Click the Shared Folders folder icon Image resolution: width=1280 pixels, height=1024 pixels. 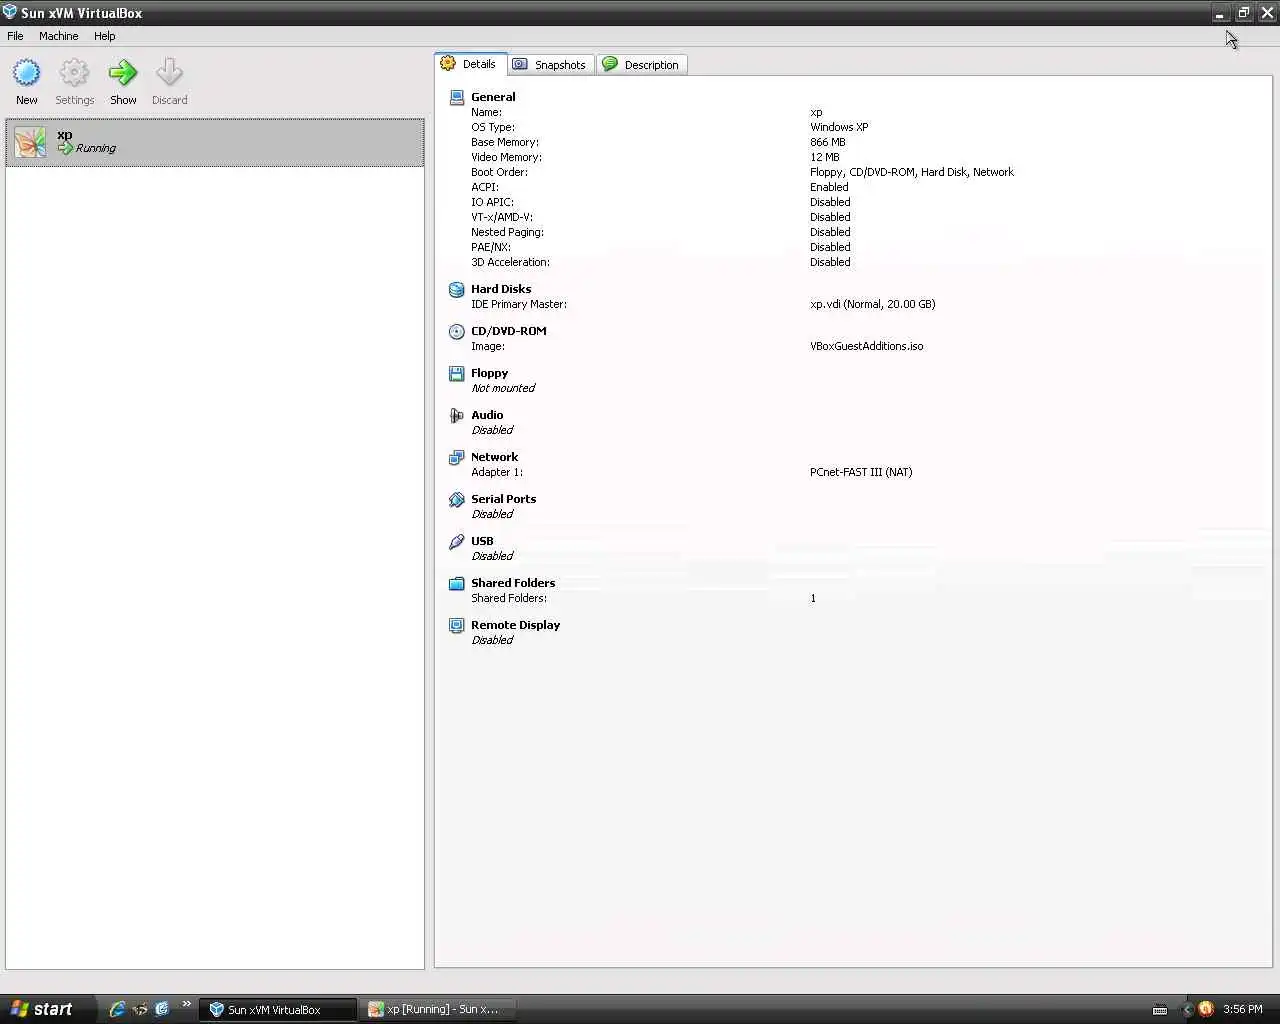[x=457, y=583]
